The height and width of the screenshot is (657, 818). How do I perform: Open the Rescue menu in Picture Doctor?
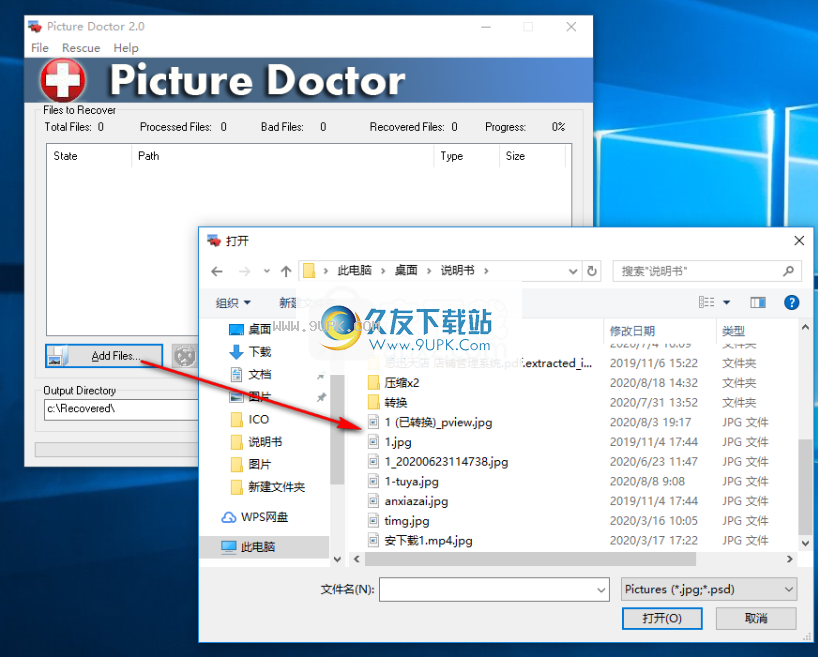(81, 48)
